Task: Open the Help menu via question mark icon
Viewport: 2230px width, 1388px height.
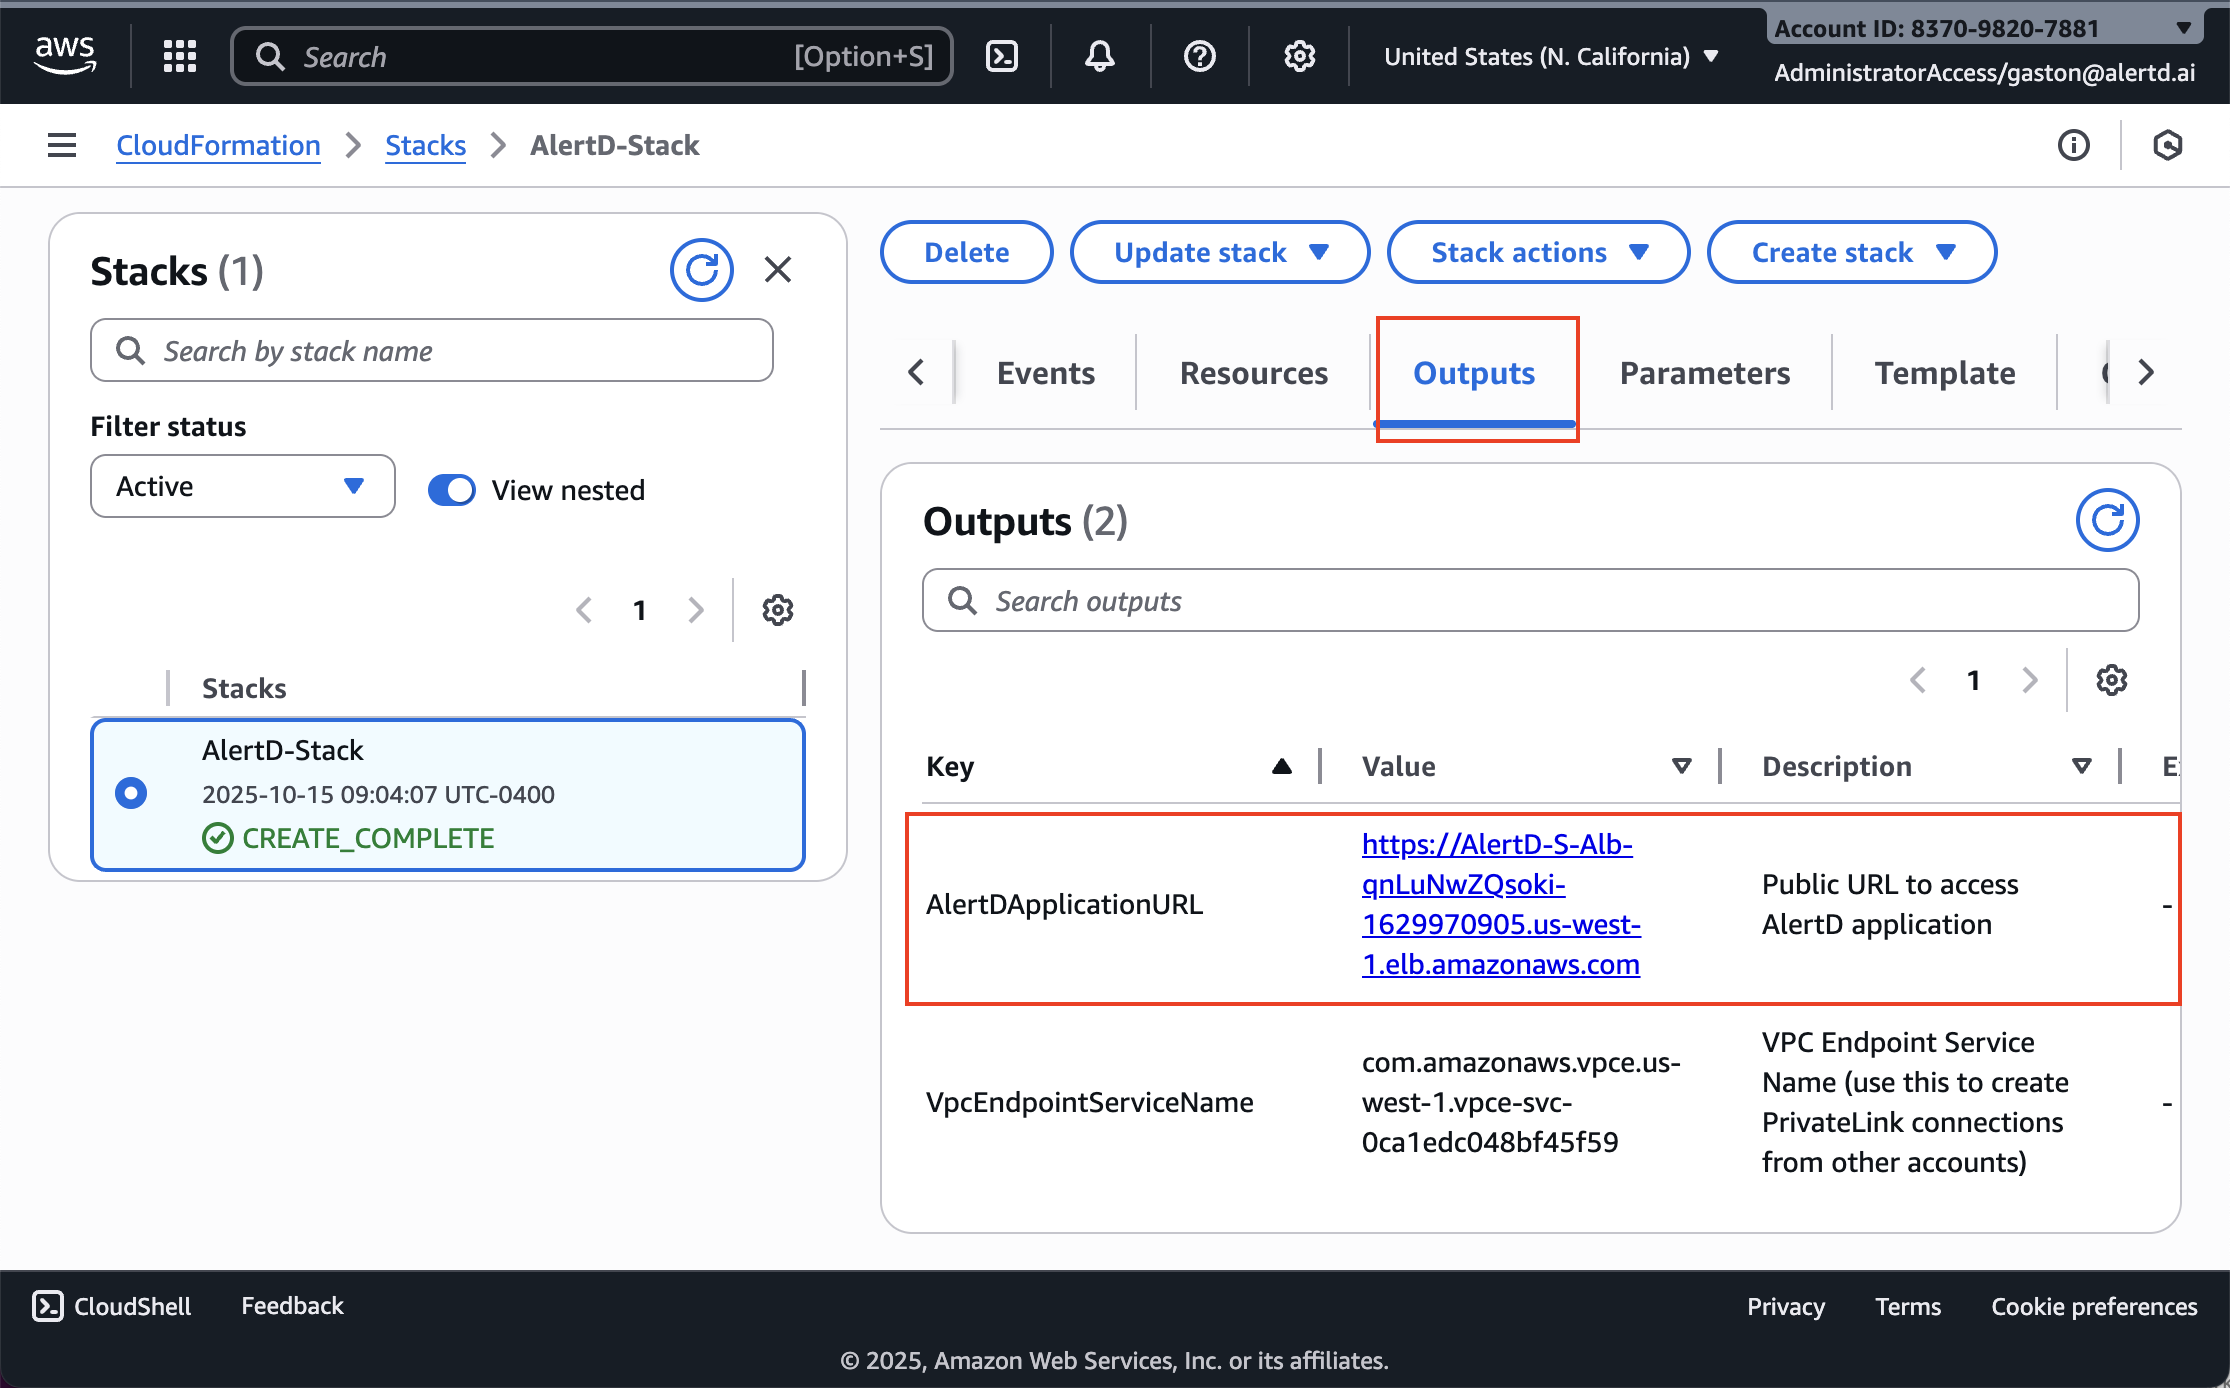Action: pyautogui.click(x=1198, y=56)
